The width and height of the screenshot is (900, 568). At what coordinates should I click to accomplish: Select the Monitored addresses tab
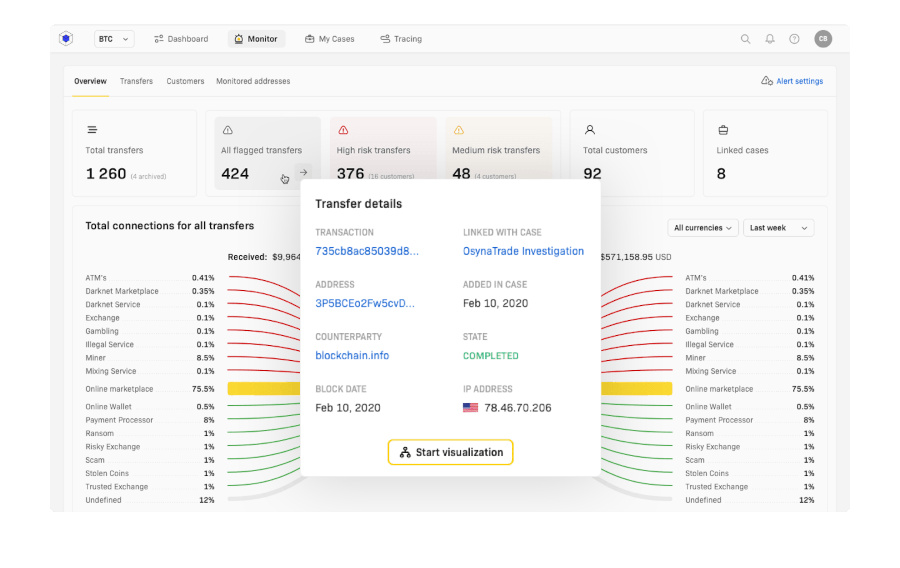tap(253, 81)
